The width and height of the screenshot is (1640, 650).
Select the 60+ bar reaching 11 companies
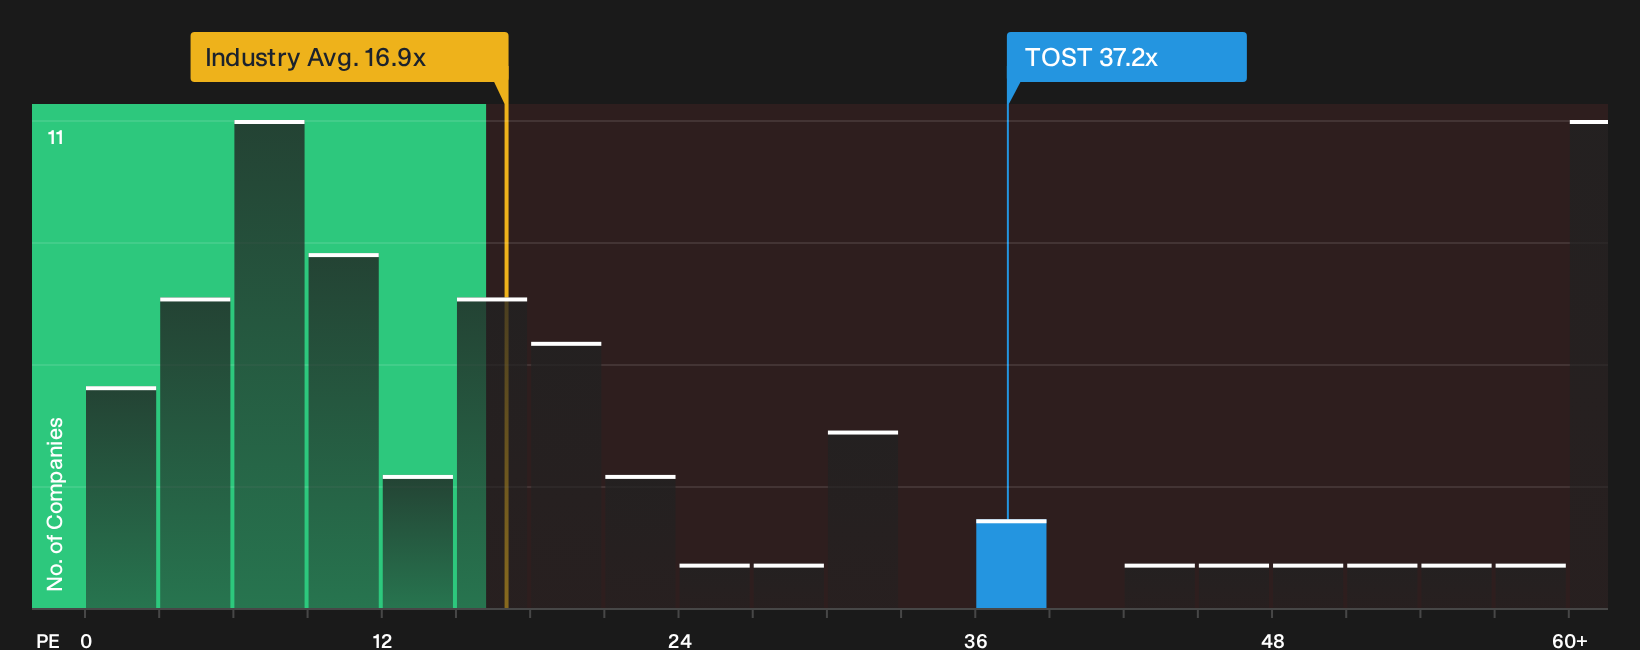point(1589,364)
